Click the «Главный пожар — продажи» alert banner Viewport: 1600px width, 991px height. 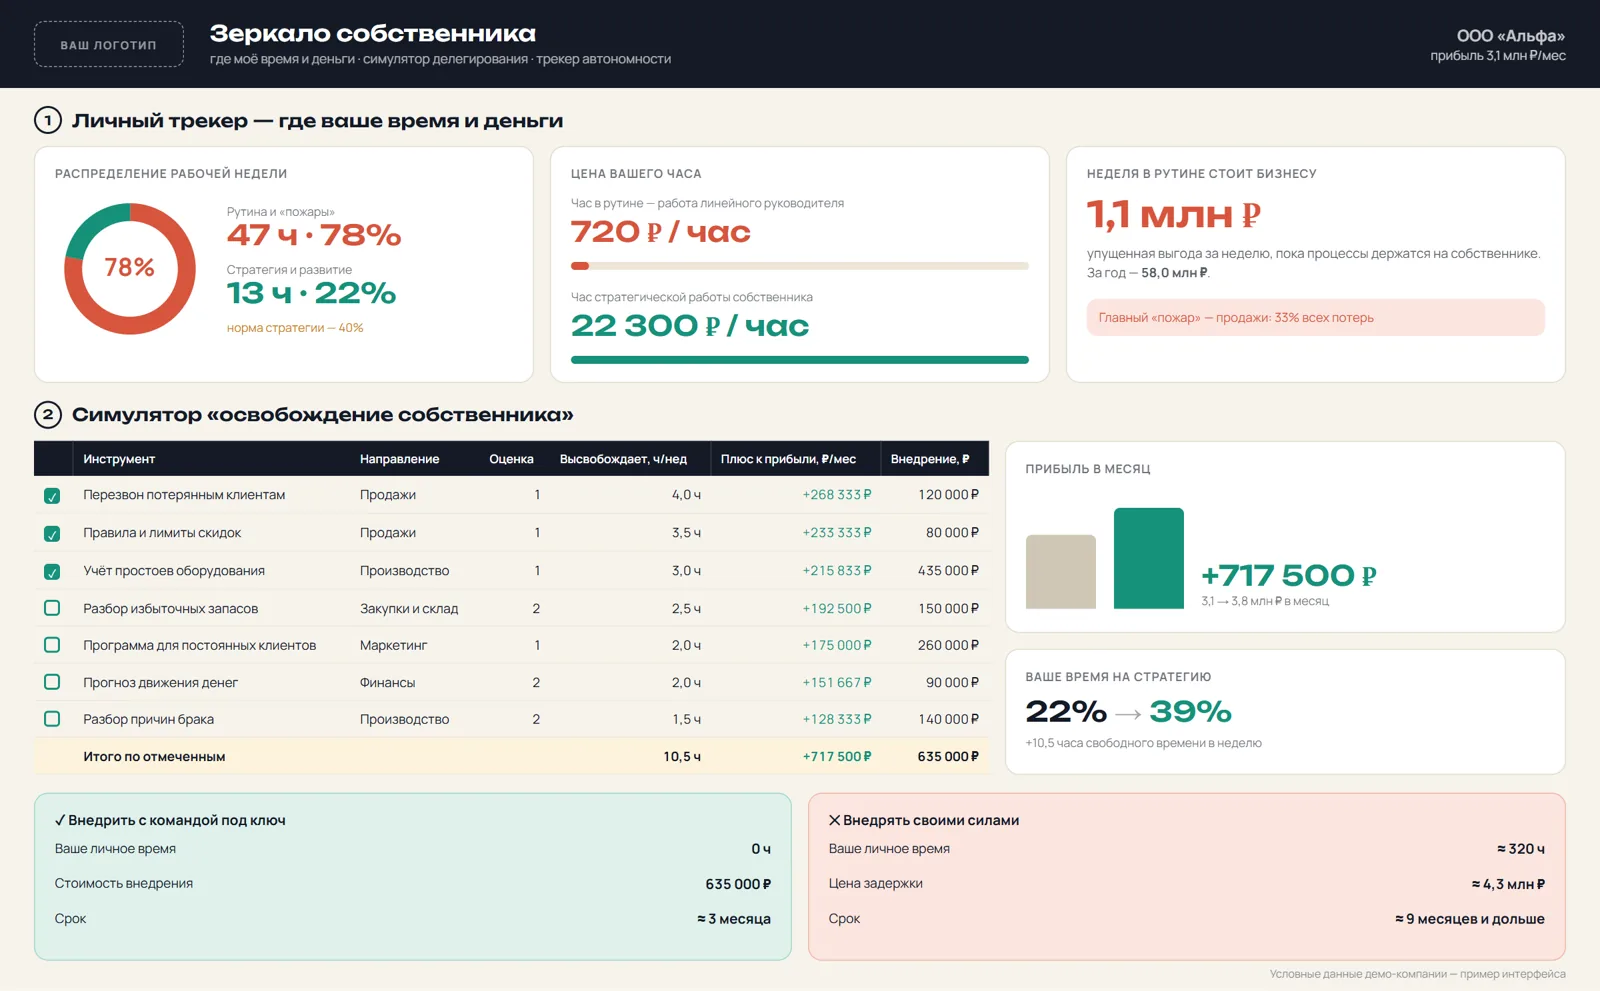(1316, 318)
